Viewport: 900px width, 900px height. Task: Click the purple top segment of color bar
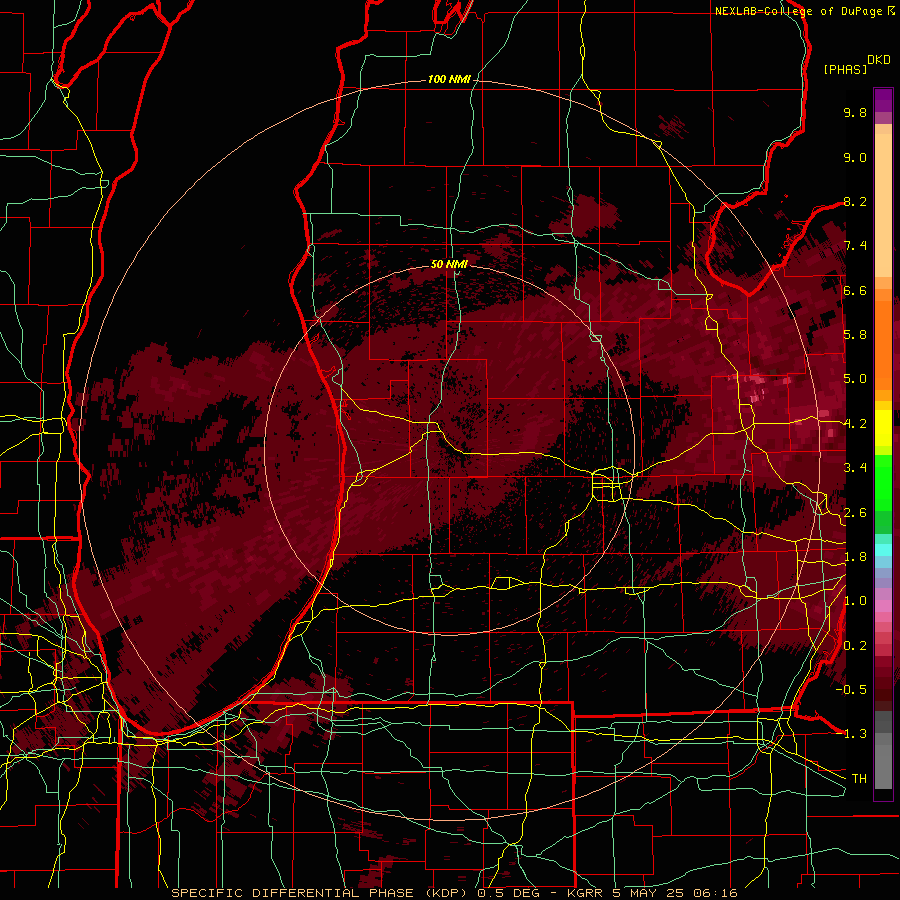point(883,100)
